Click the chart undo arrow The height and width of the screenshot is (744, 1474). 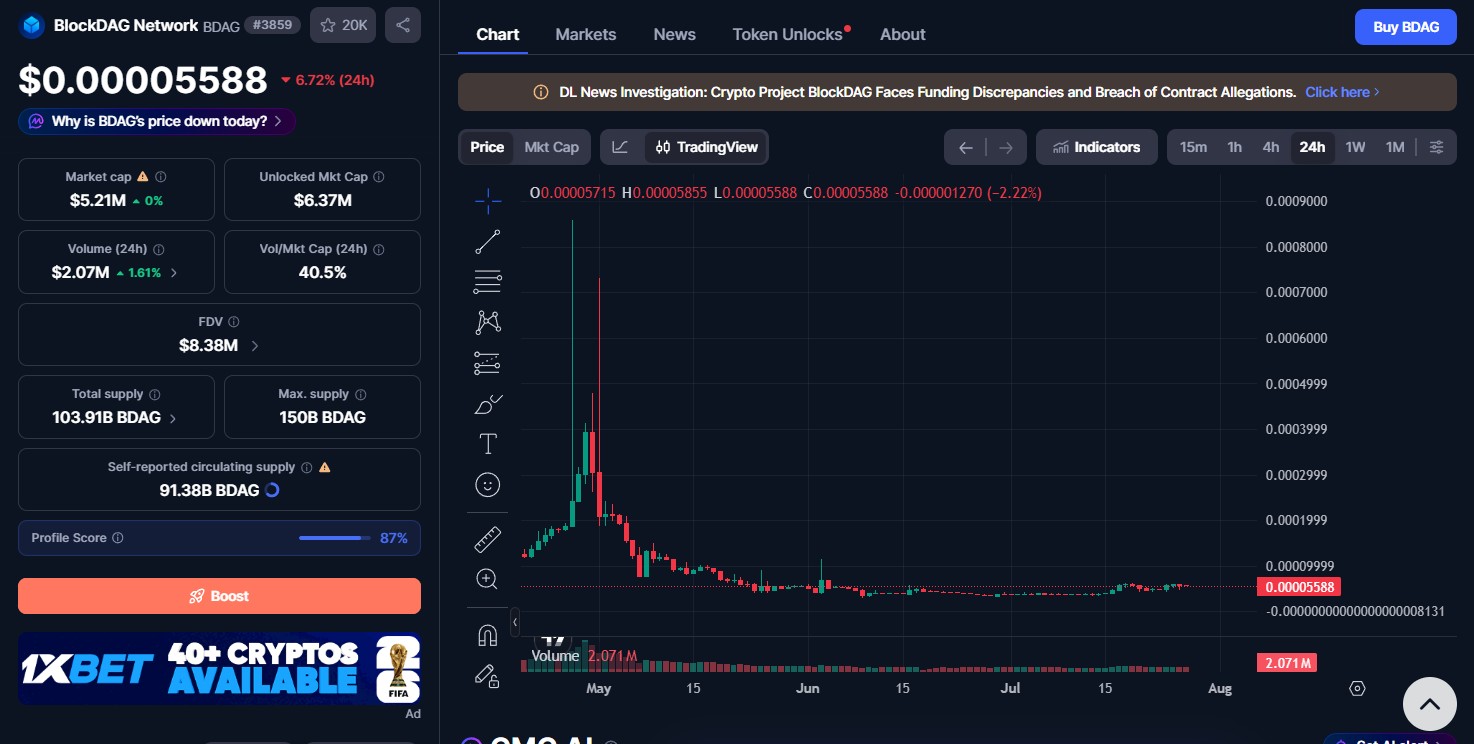pos(965,147)
